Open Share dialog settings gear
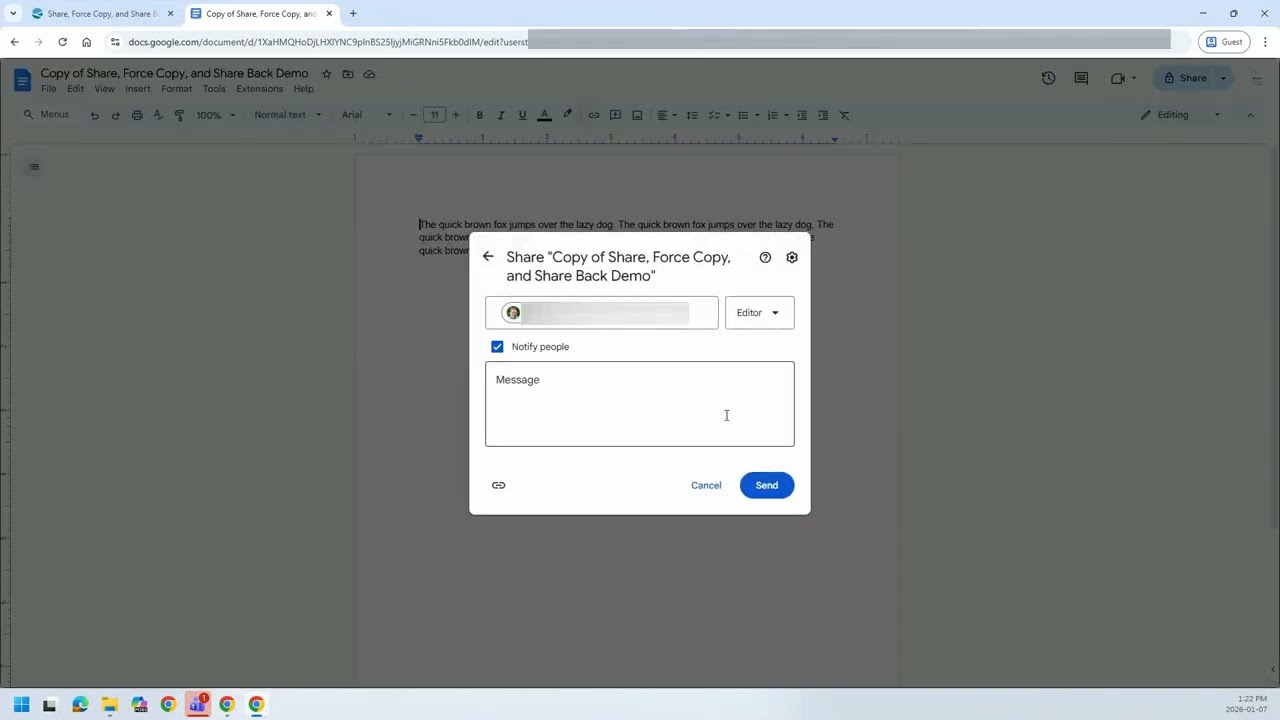 click(x=792, y=257)
